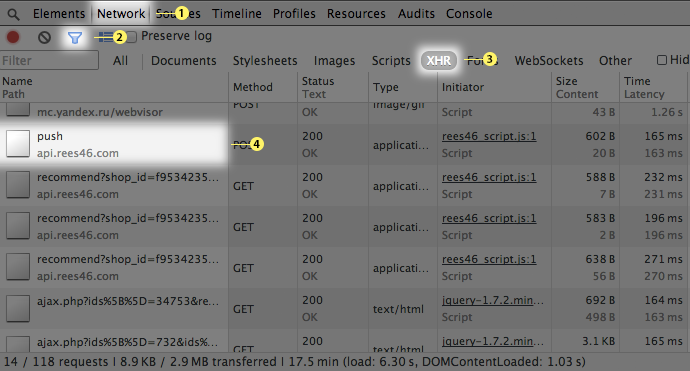
Task: Click the 638 B size cell
Action: (x=600, y=259)
